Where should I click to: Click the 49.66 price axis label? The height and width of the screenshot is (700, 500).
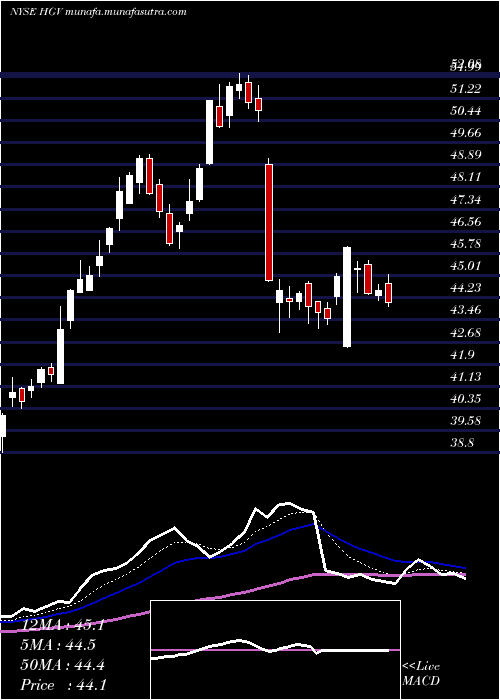point(466,133)
